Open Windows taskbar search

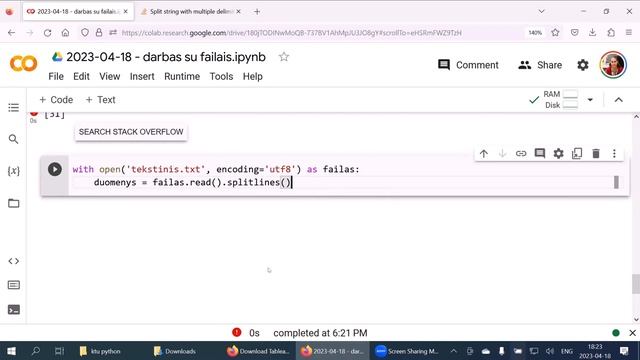[x=36, y=351]
